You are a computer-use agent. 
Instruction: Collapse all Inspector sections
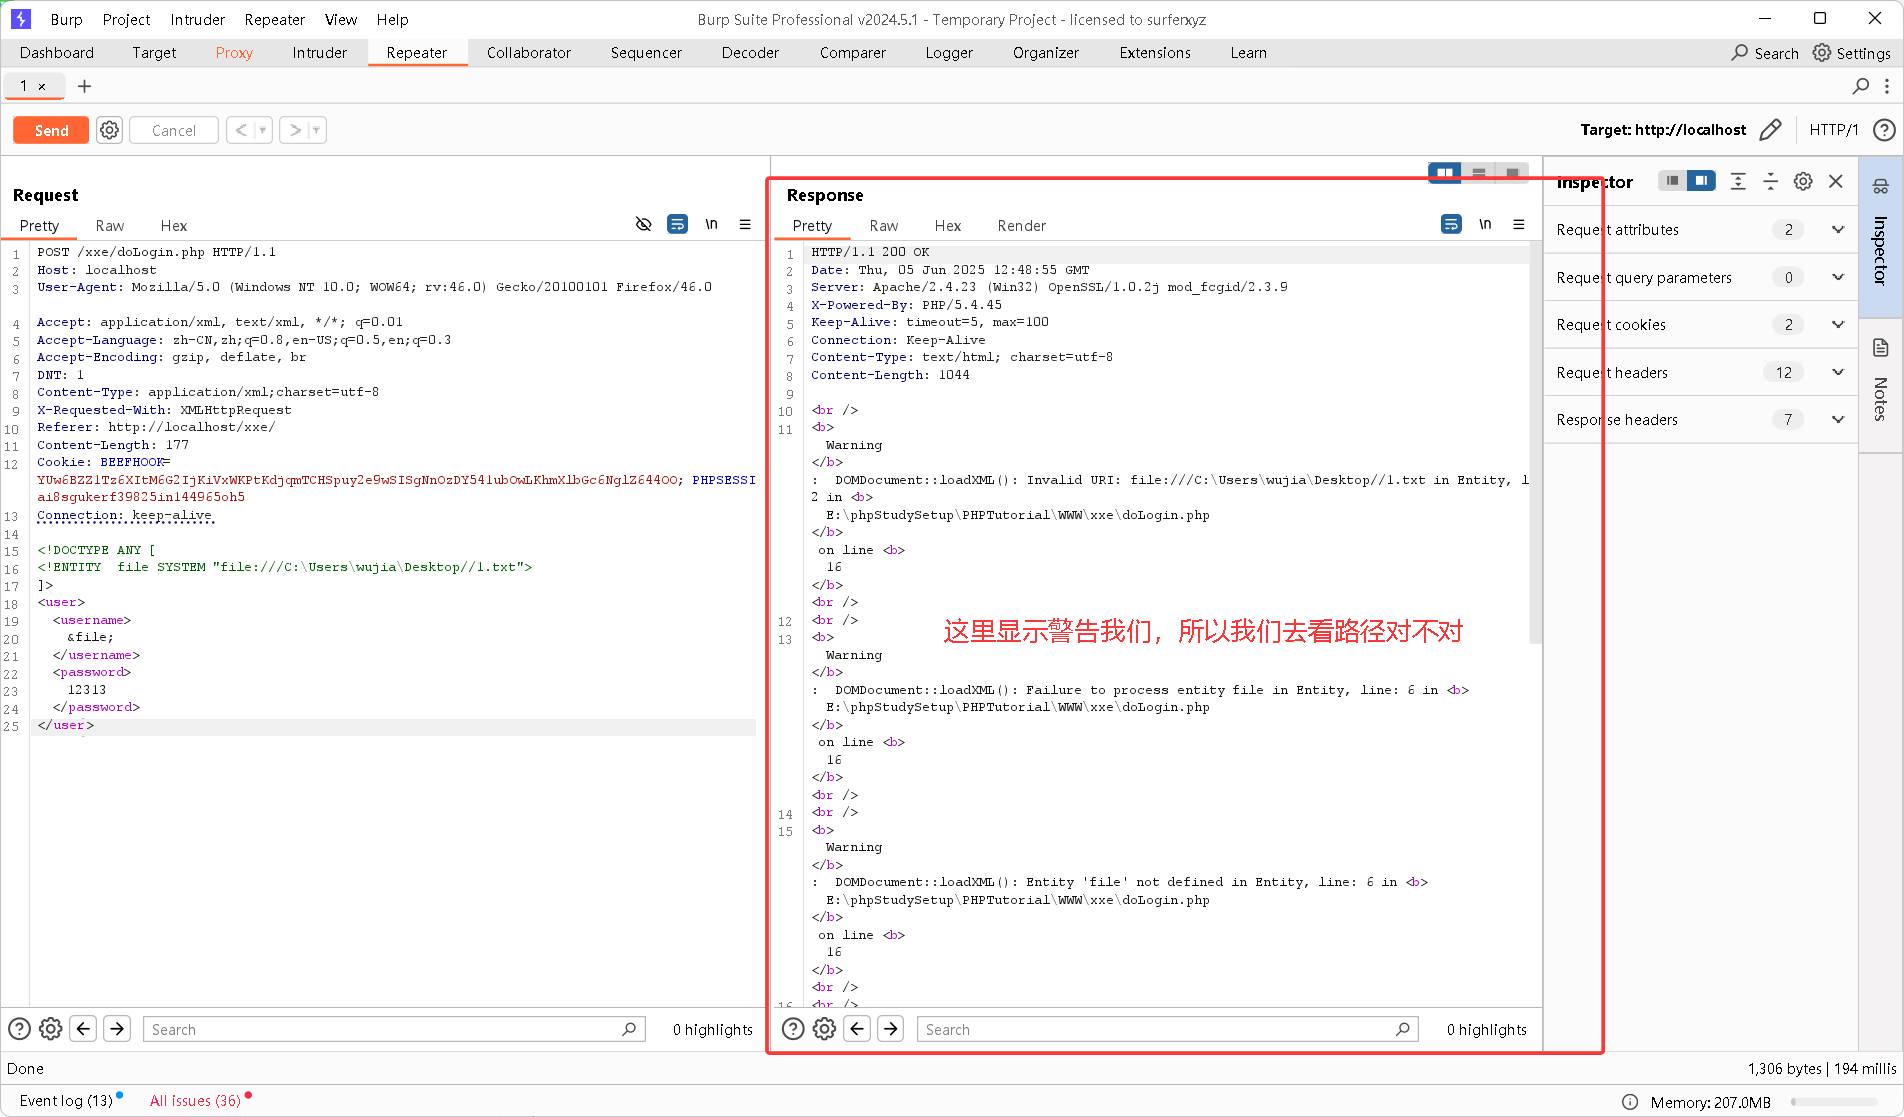(x=1770, y=181)
